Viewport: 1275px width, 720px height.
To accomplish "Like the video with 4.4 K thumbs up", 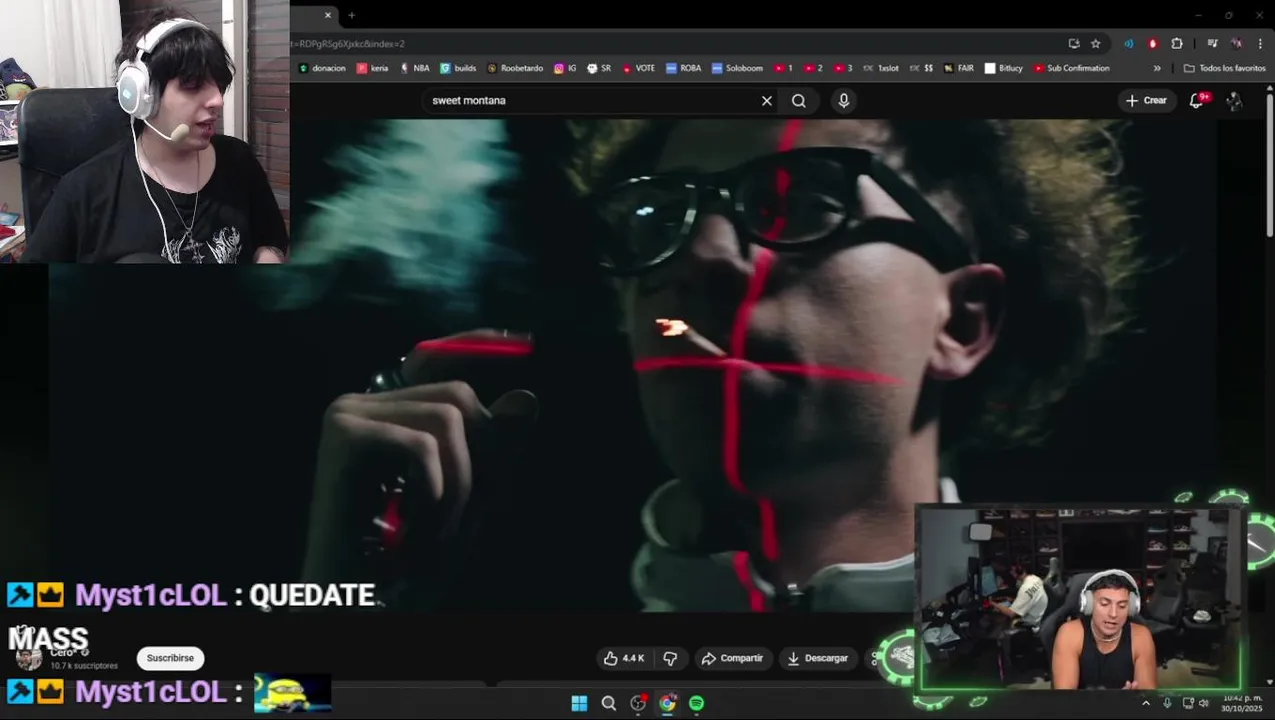I will point(624,658).
